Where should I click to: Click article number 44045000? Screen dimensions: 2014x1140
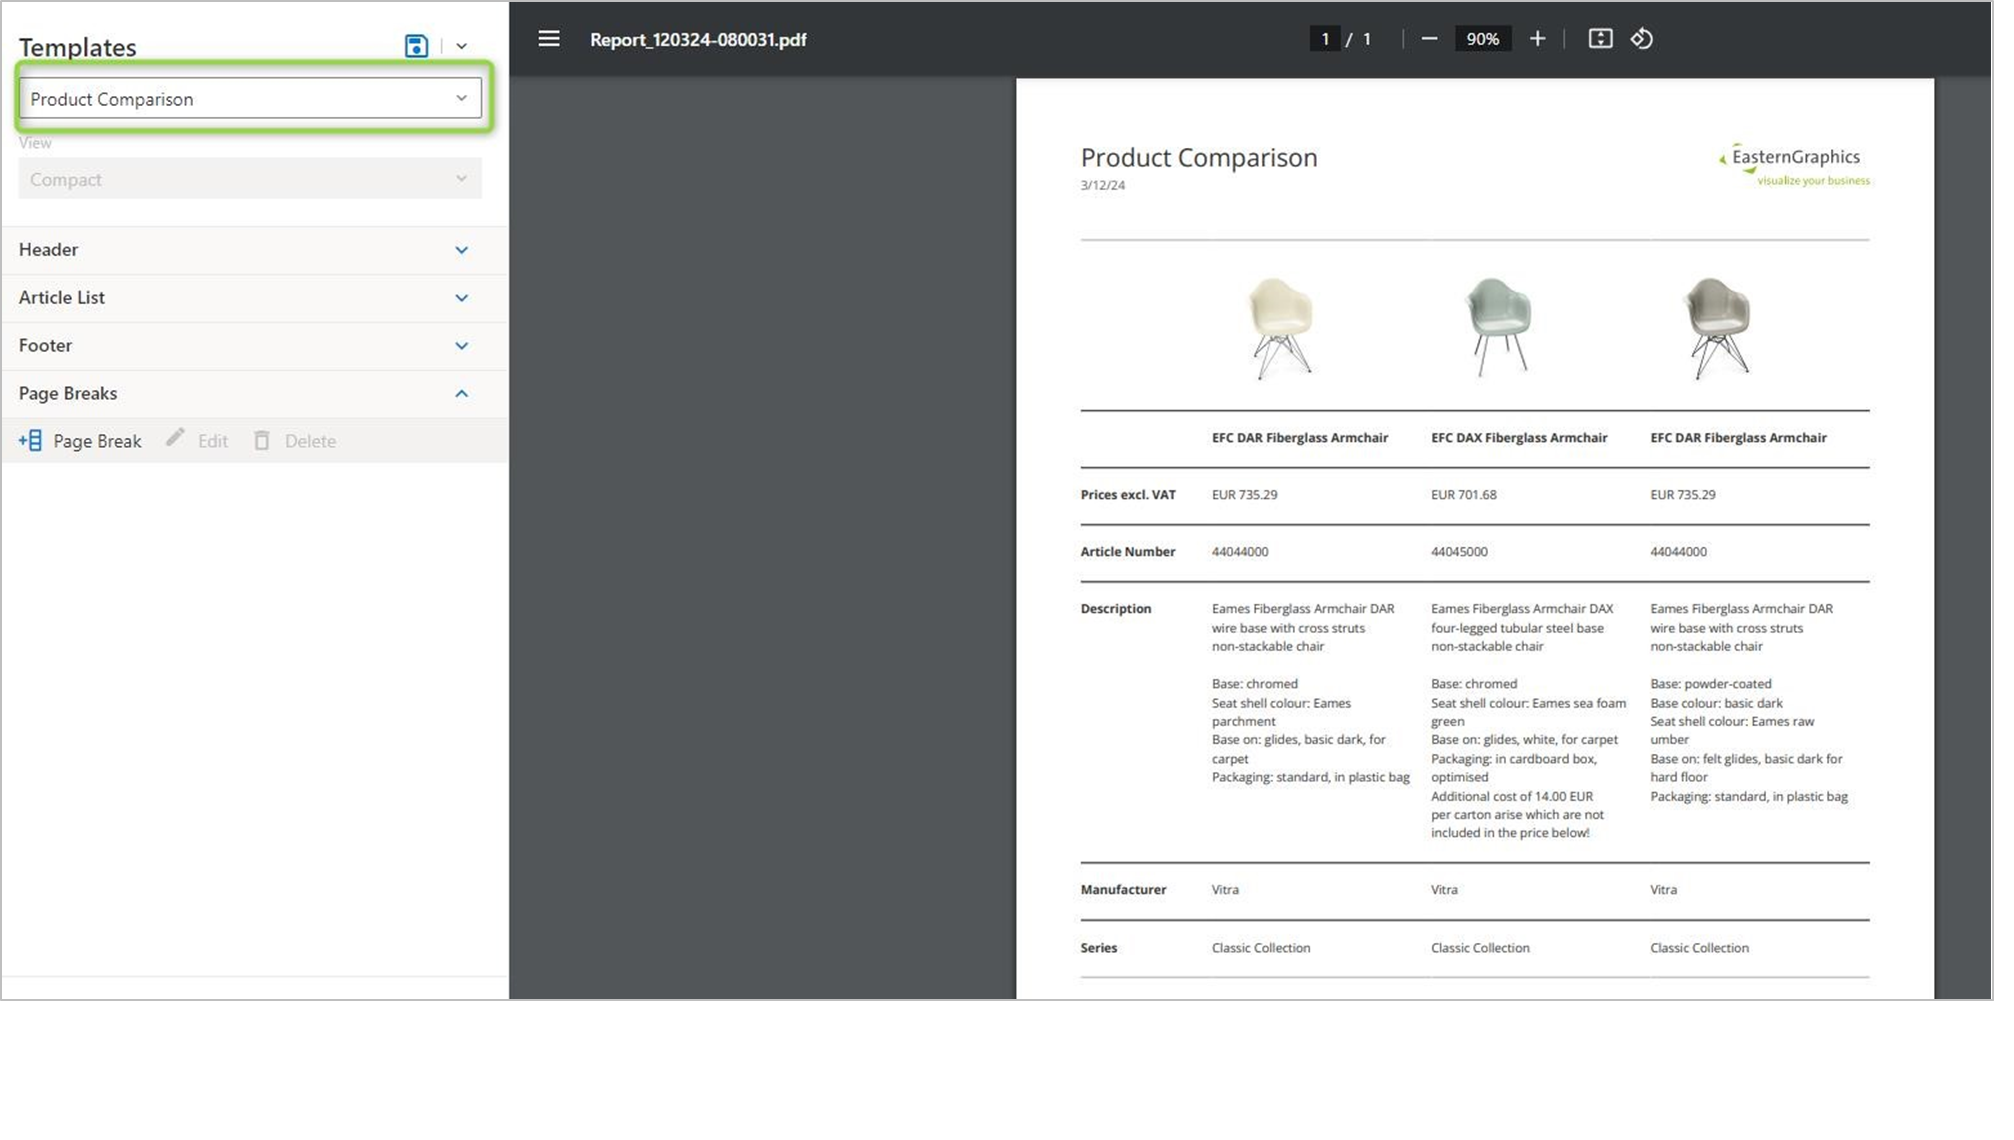point(1459,552)
